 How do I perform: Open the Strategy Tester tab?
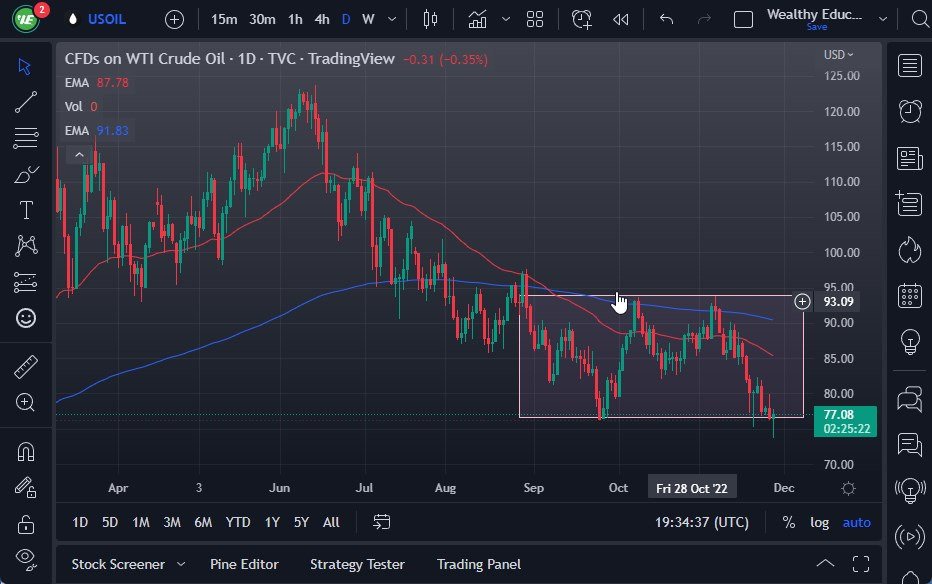(x=357, y=564)
